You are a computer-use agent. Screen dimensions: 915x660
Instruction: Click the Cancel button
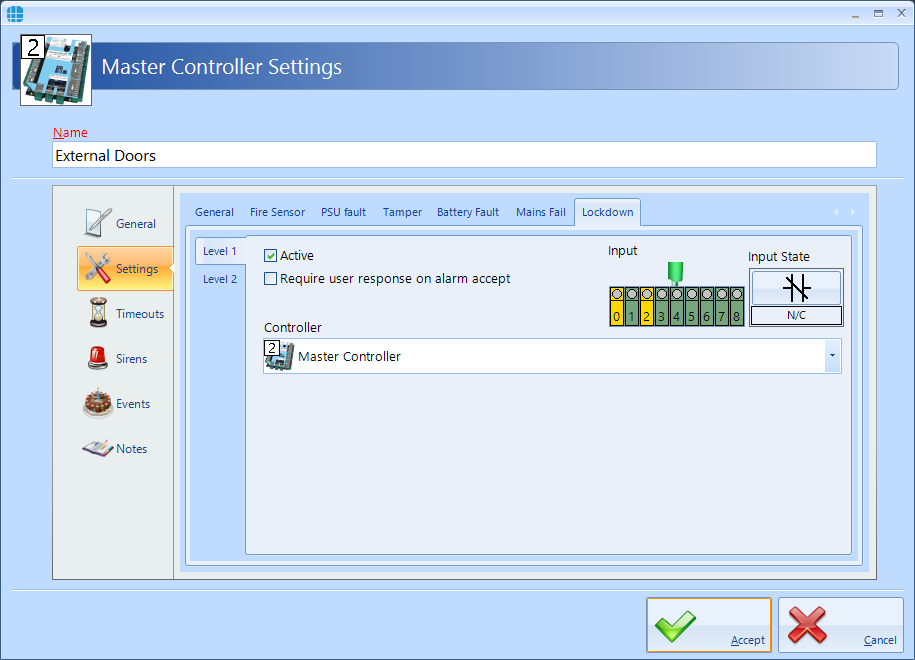click(x=840, y=625)
